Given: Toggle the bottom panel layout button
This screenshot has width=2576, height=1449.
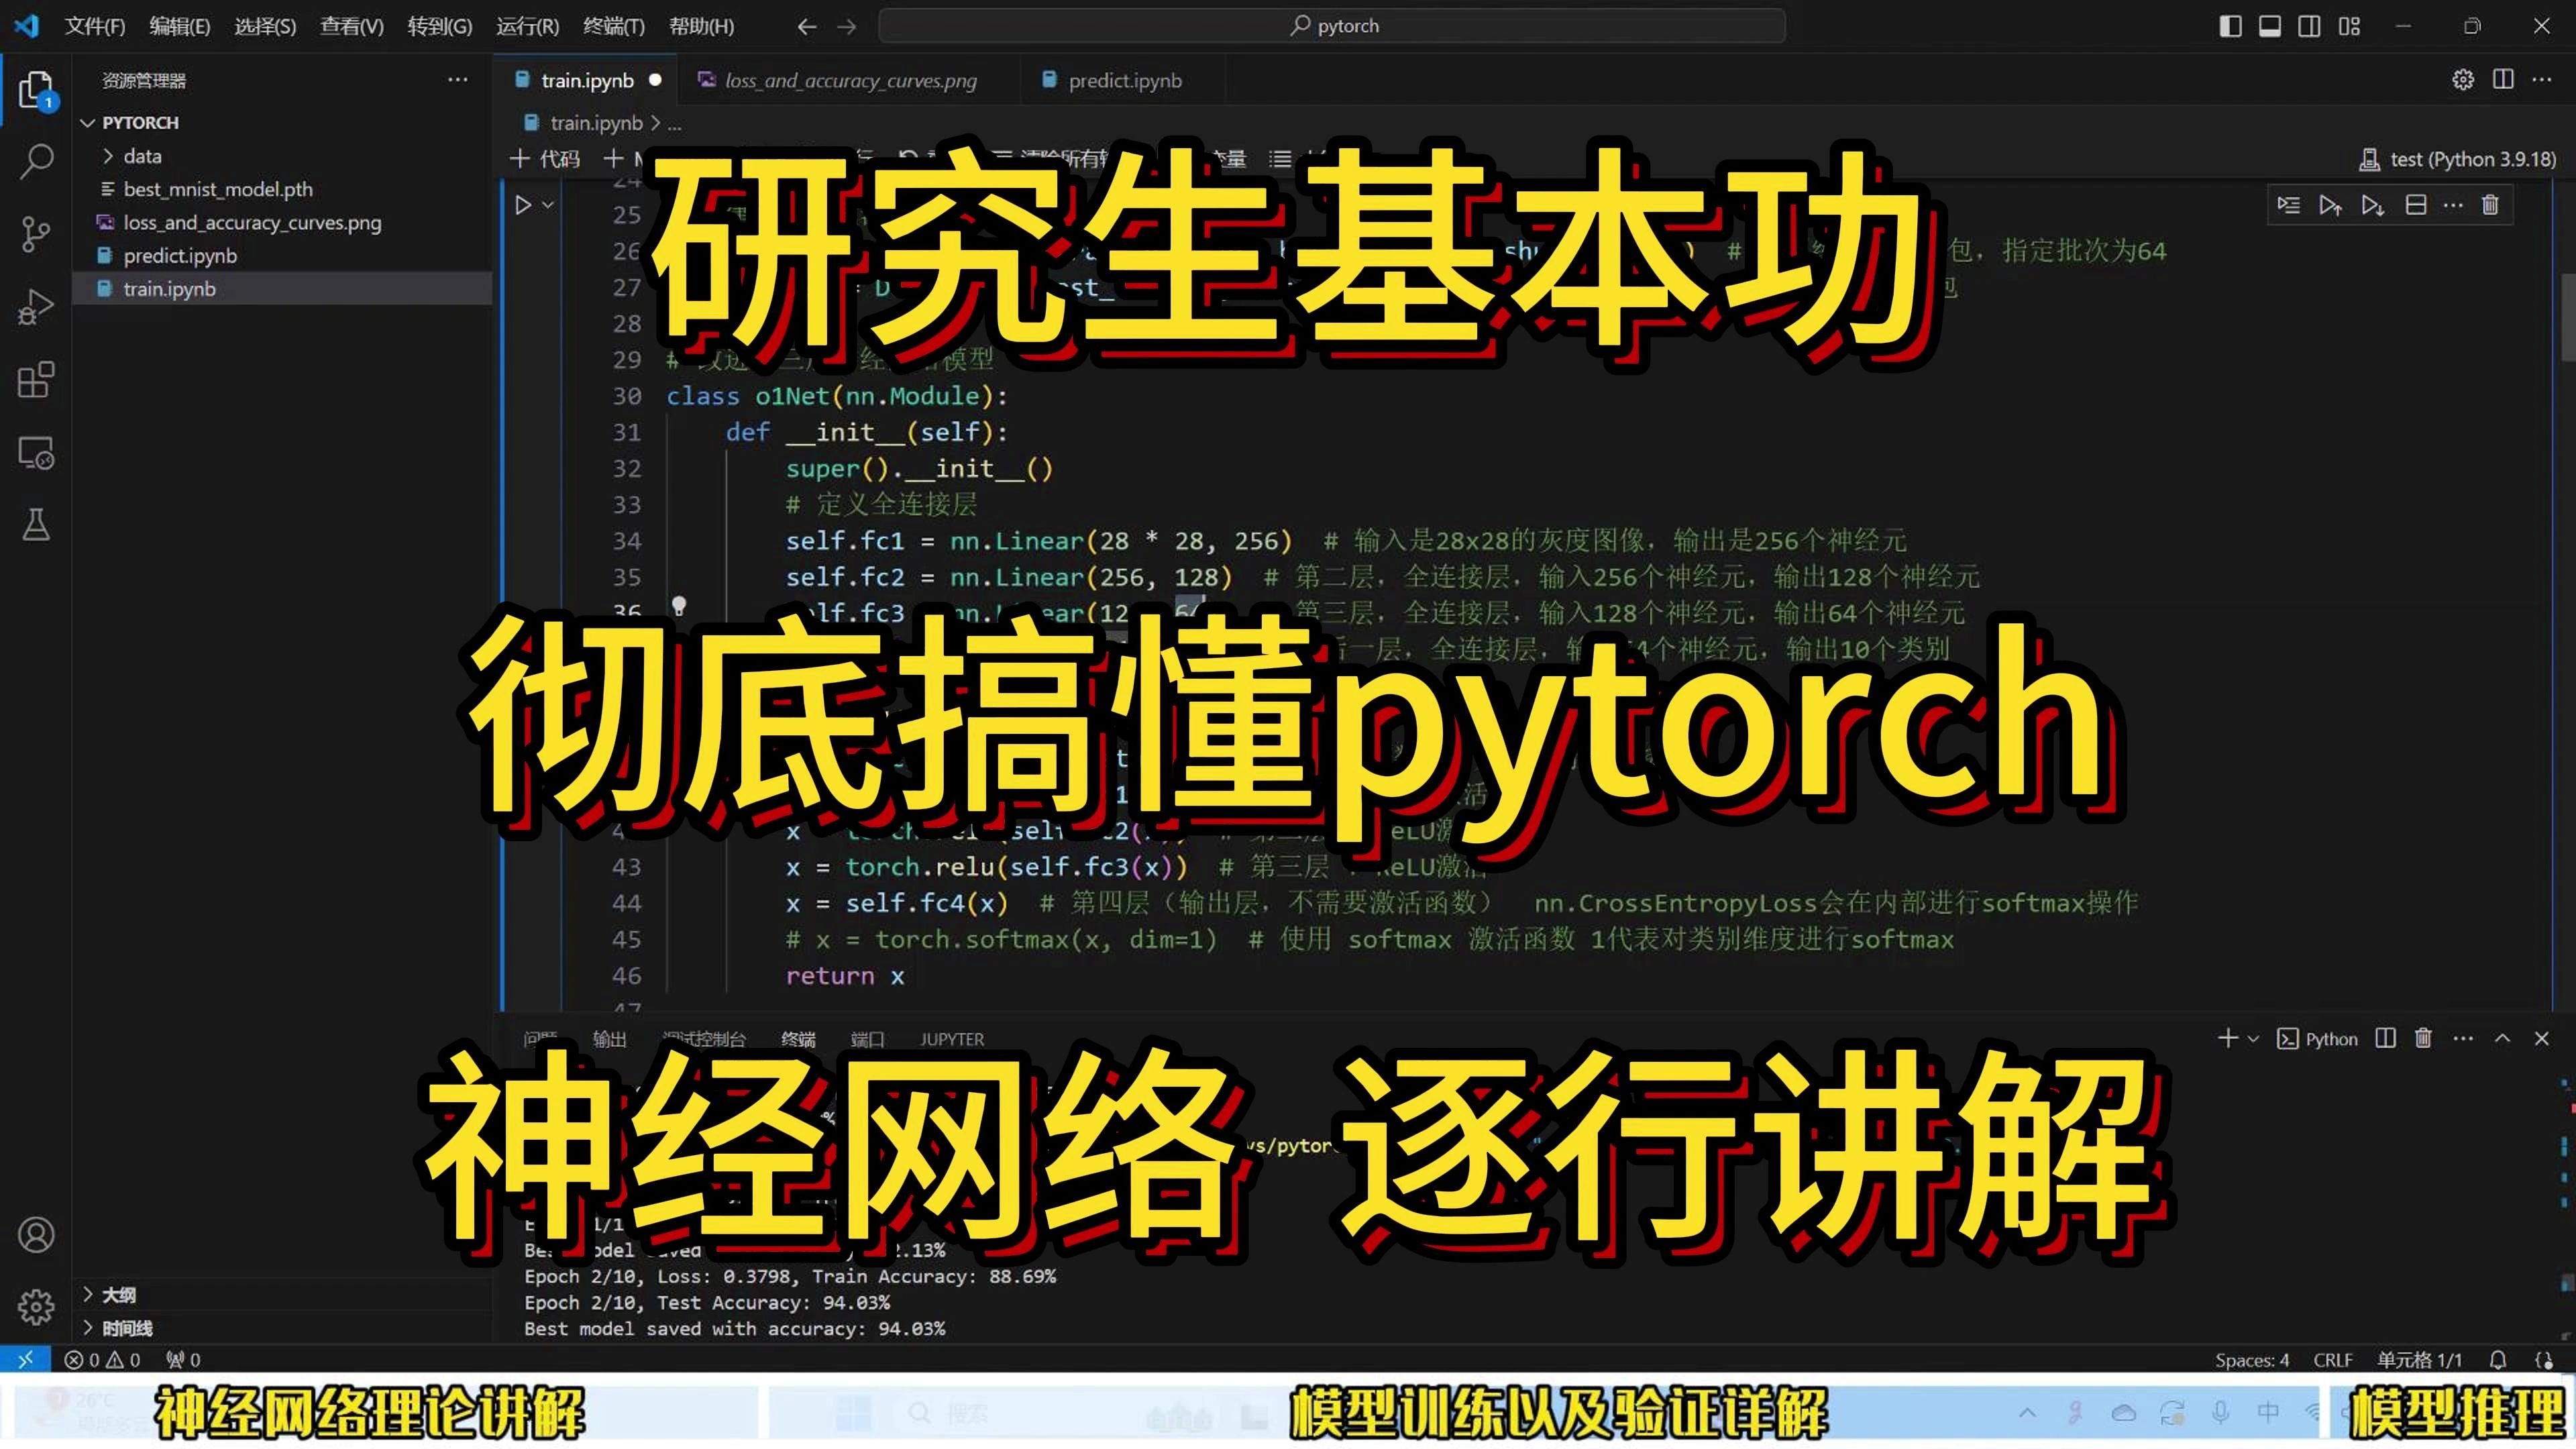Looking at the screenshot, I should (2270, 26).
